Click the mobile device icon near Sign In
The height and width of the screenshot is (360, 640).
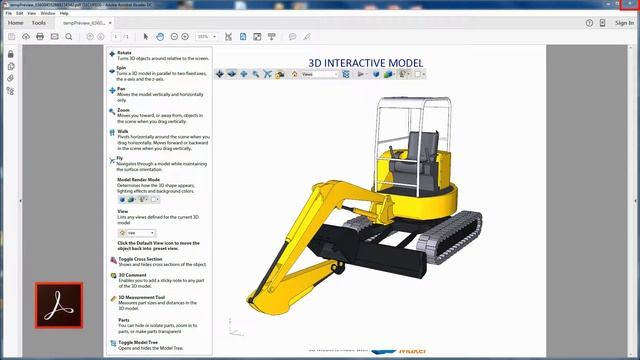(602, 23)
